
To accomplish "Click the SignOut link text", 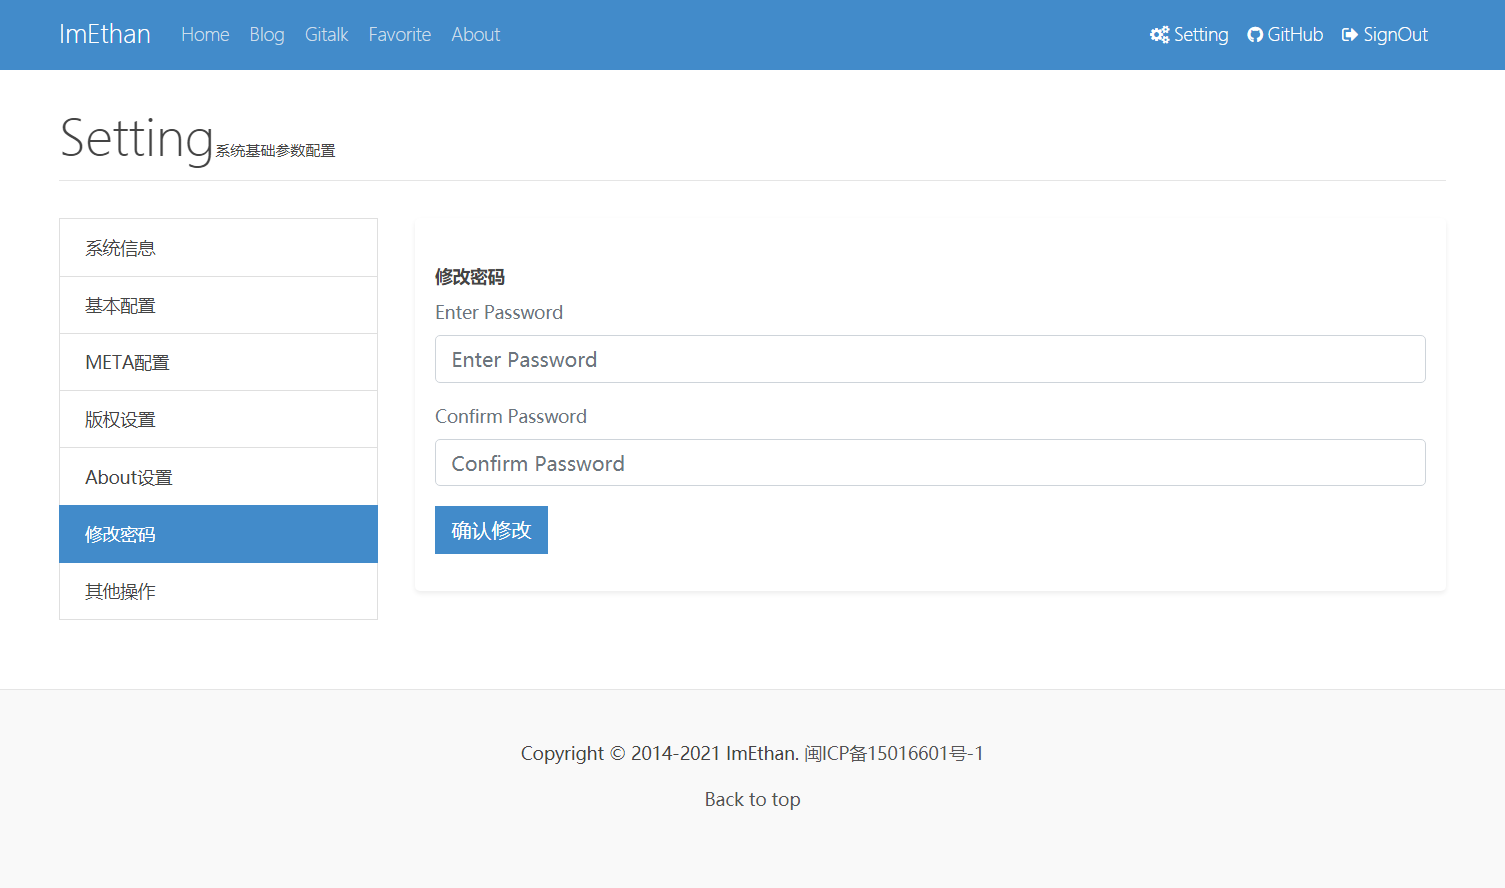I will point(1396,35).
